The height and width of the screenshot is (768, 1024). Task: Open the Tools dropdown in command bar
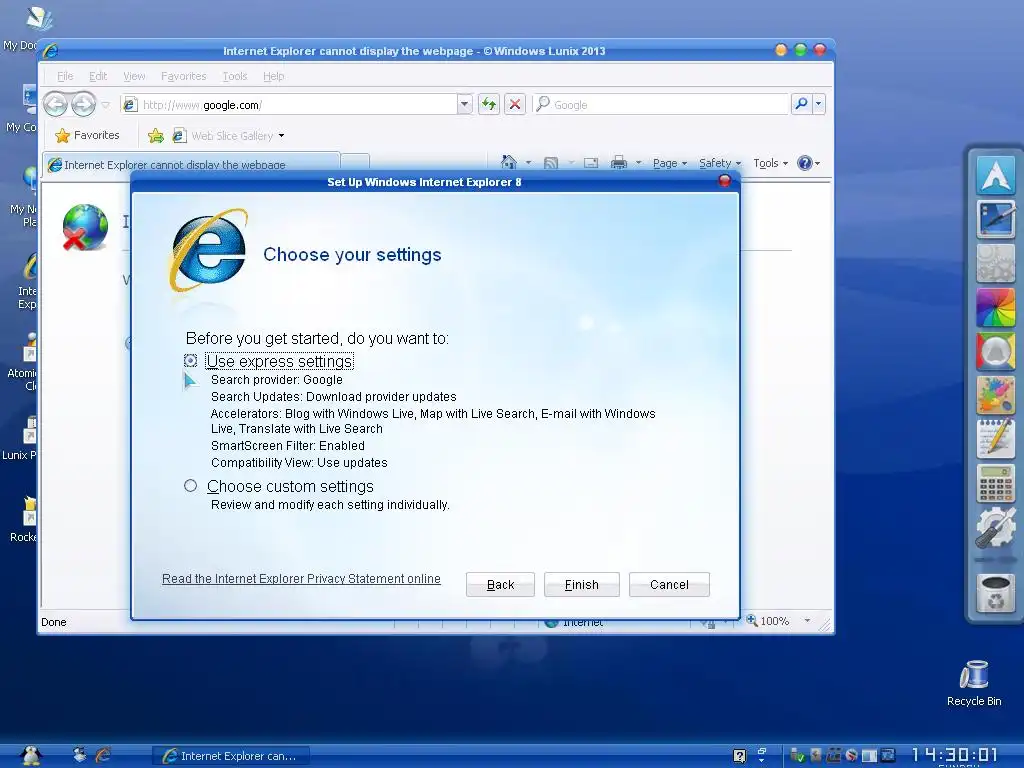point(771,163)
